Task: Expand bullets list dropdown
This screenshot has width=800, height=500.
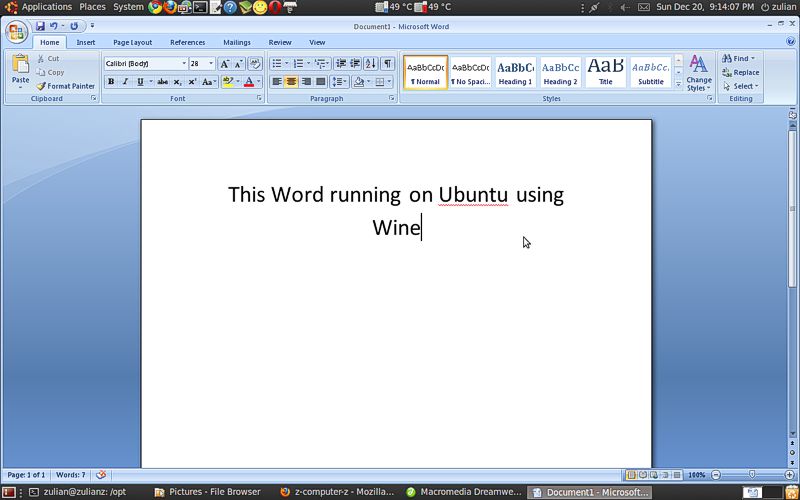Action: pyautogui.click(x=286, y=63)
